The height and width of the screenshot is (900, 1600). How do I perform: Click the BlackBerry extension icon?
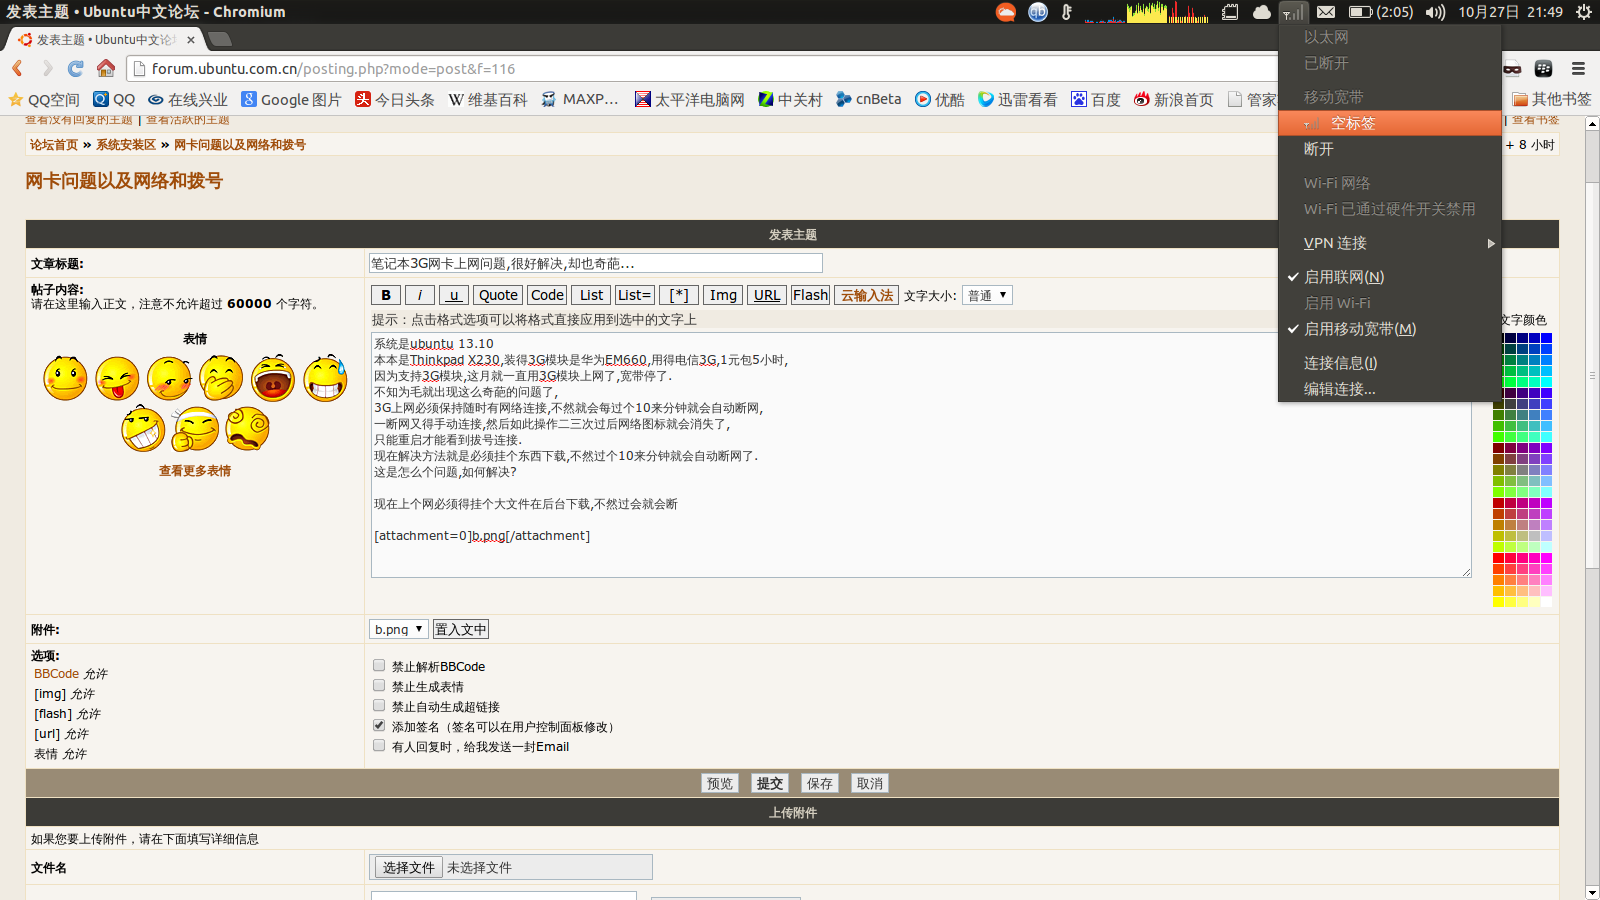(x=1544, y=68)
